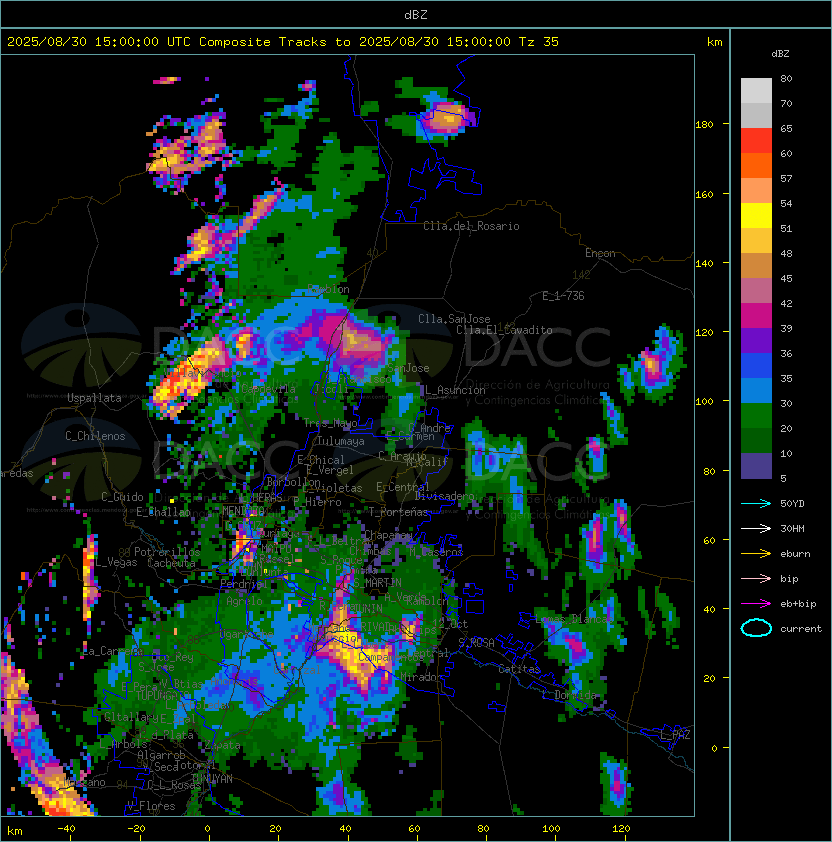Click the 'eb+bip' legend label
The width and height of the screenshot is (832, 842).
(798, 604)
